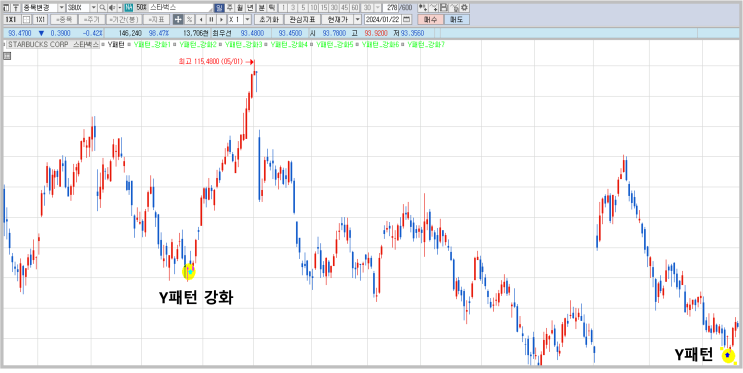The width and height of the screenshot is (743, 373).
Task: Click the pause playback button
Action: coord(211,19)
